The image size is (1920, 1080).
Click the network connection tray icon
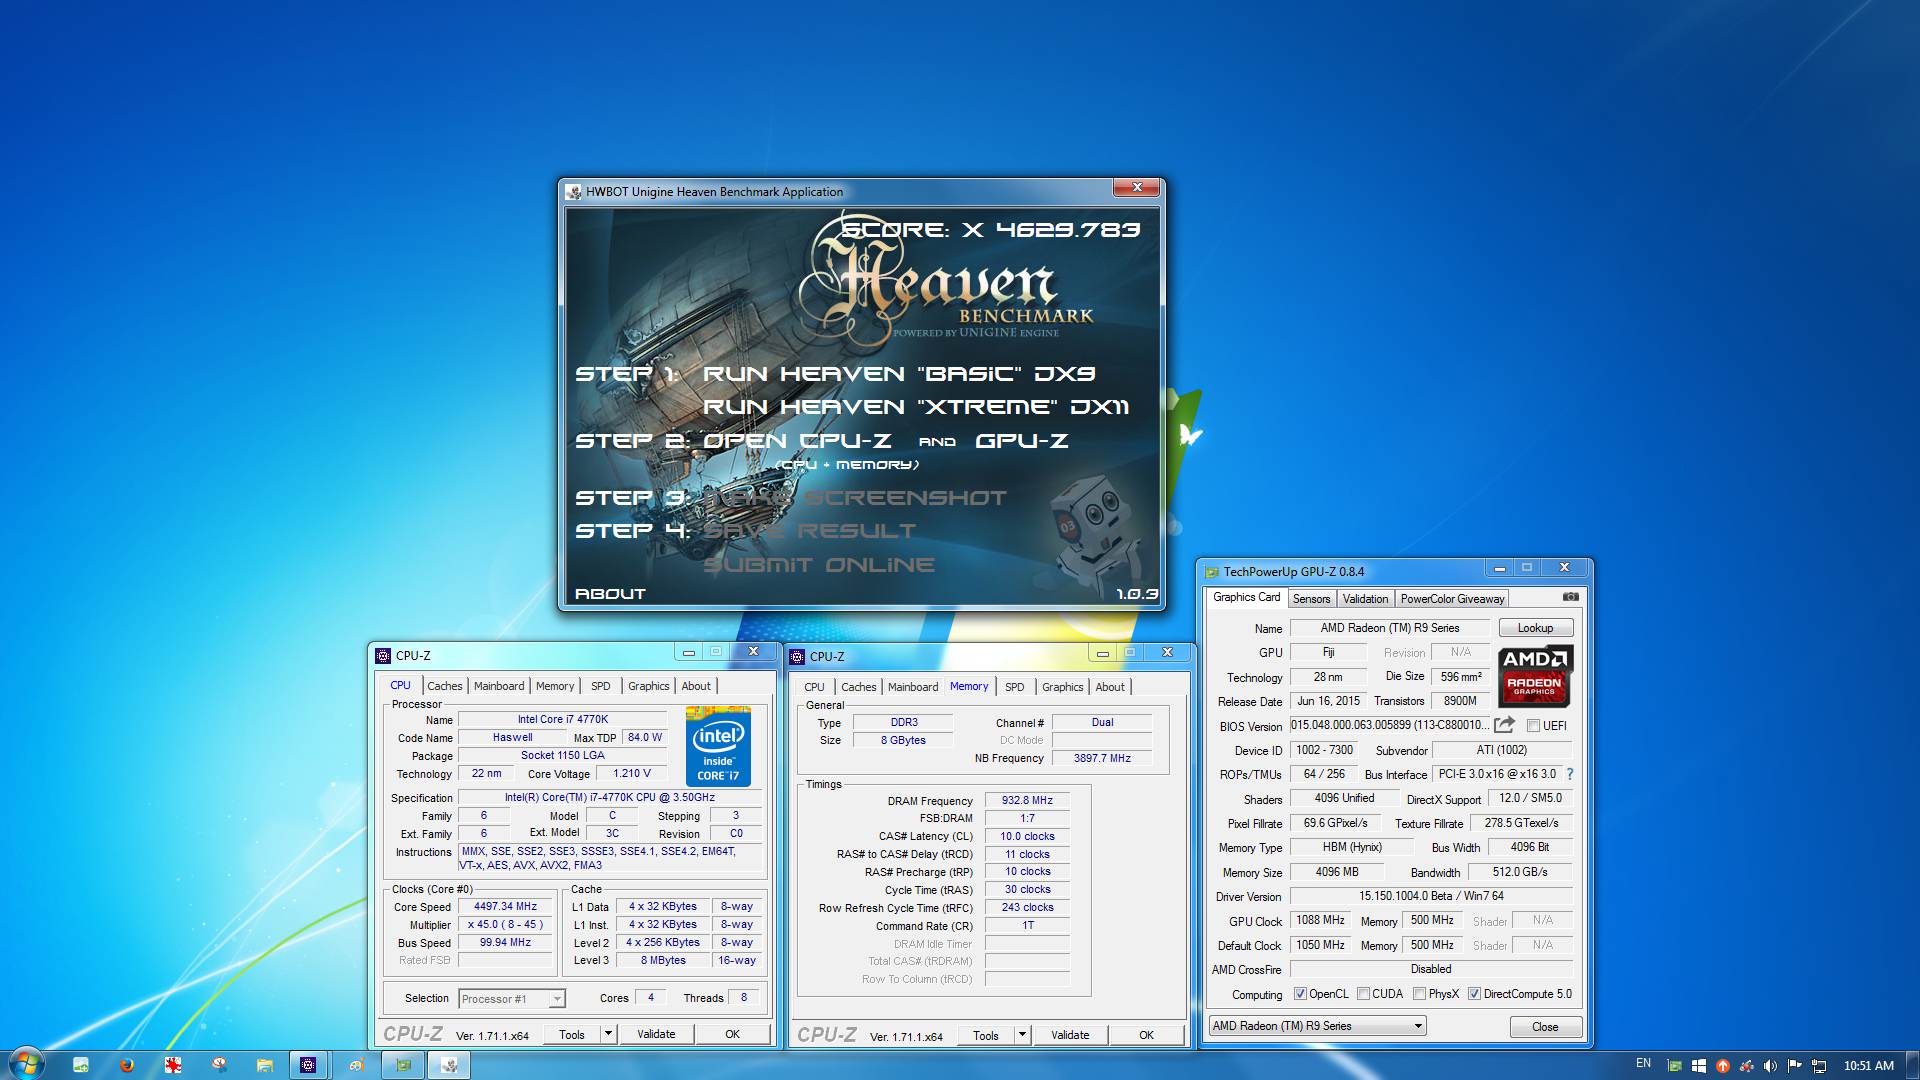click(1819, 1066)
